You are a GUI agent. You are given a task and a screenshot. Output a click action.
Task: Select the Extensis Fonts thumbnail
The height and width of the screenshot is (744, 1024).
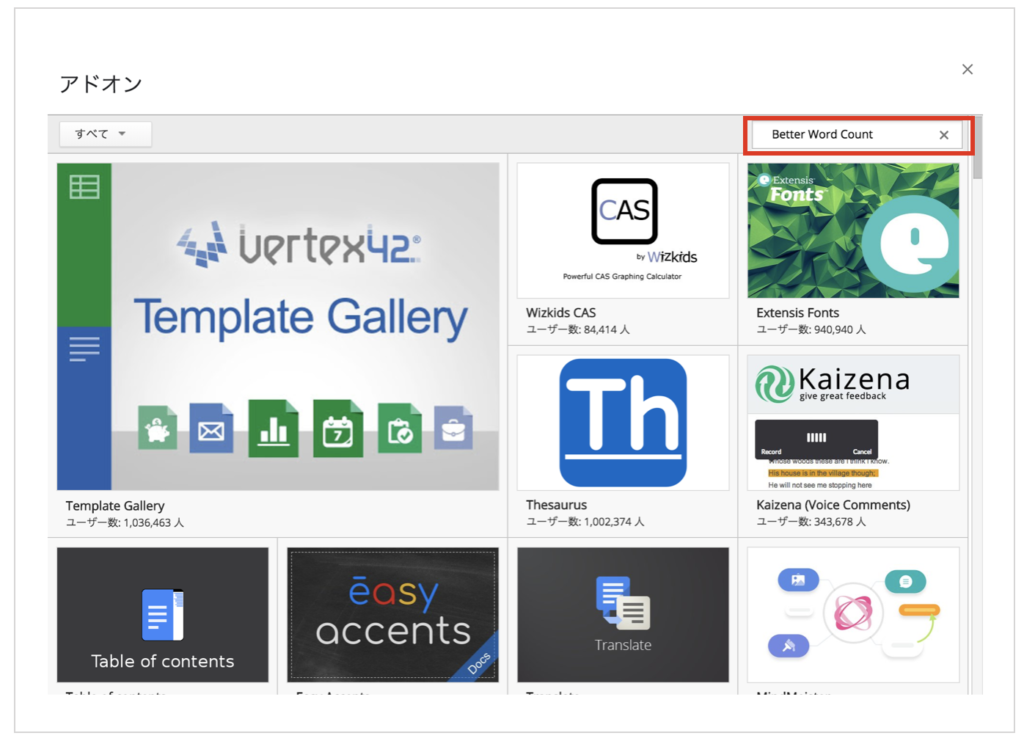[x=853, y=231]
